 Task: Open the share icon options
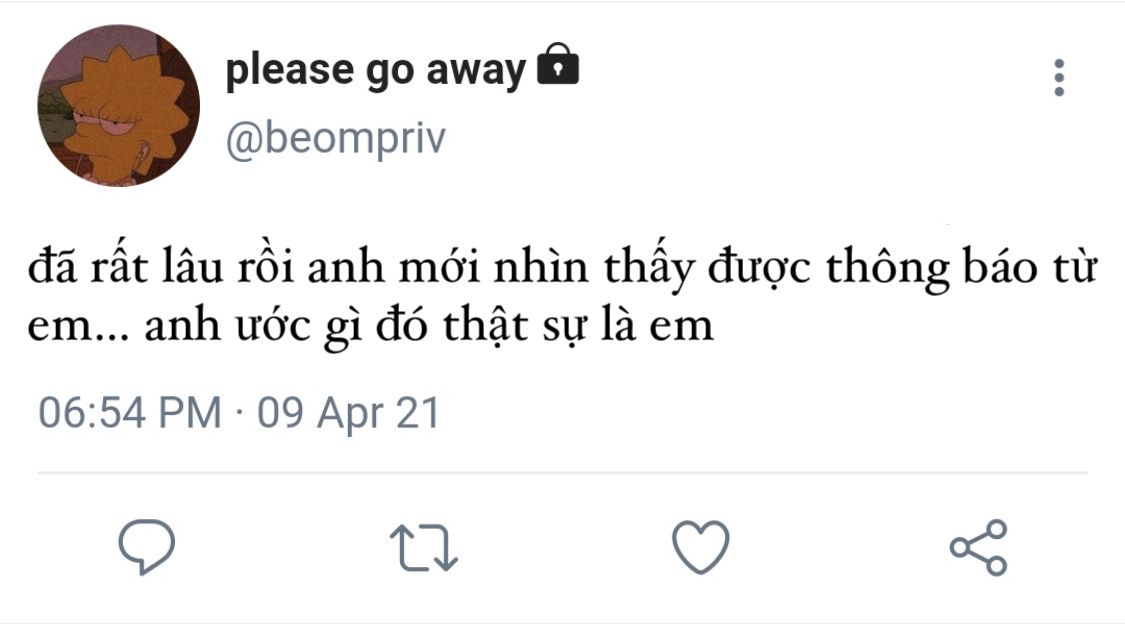pos(978,547)
